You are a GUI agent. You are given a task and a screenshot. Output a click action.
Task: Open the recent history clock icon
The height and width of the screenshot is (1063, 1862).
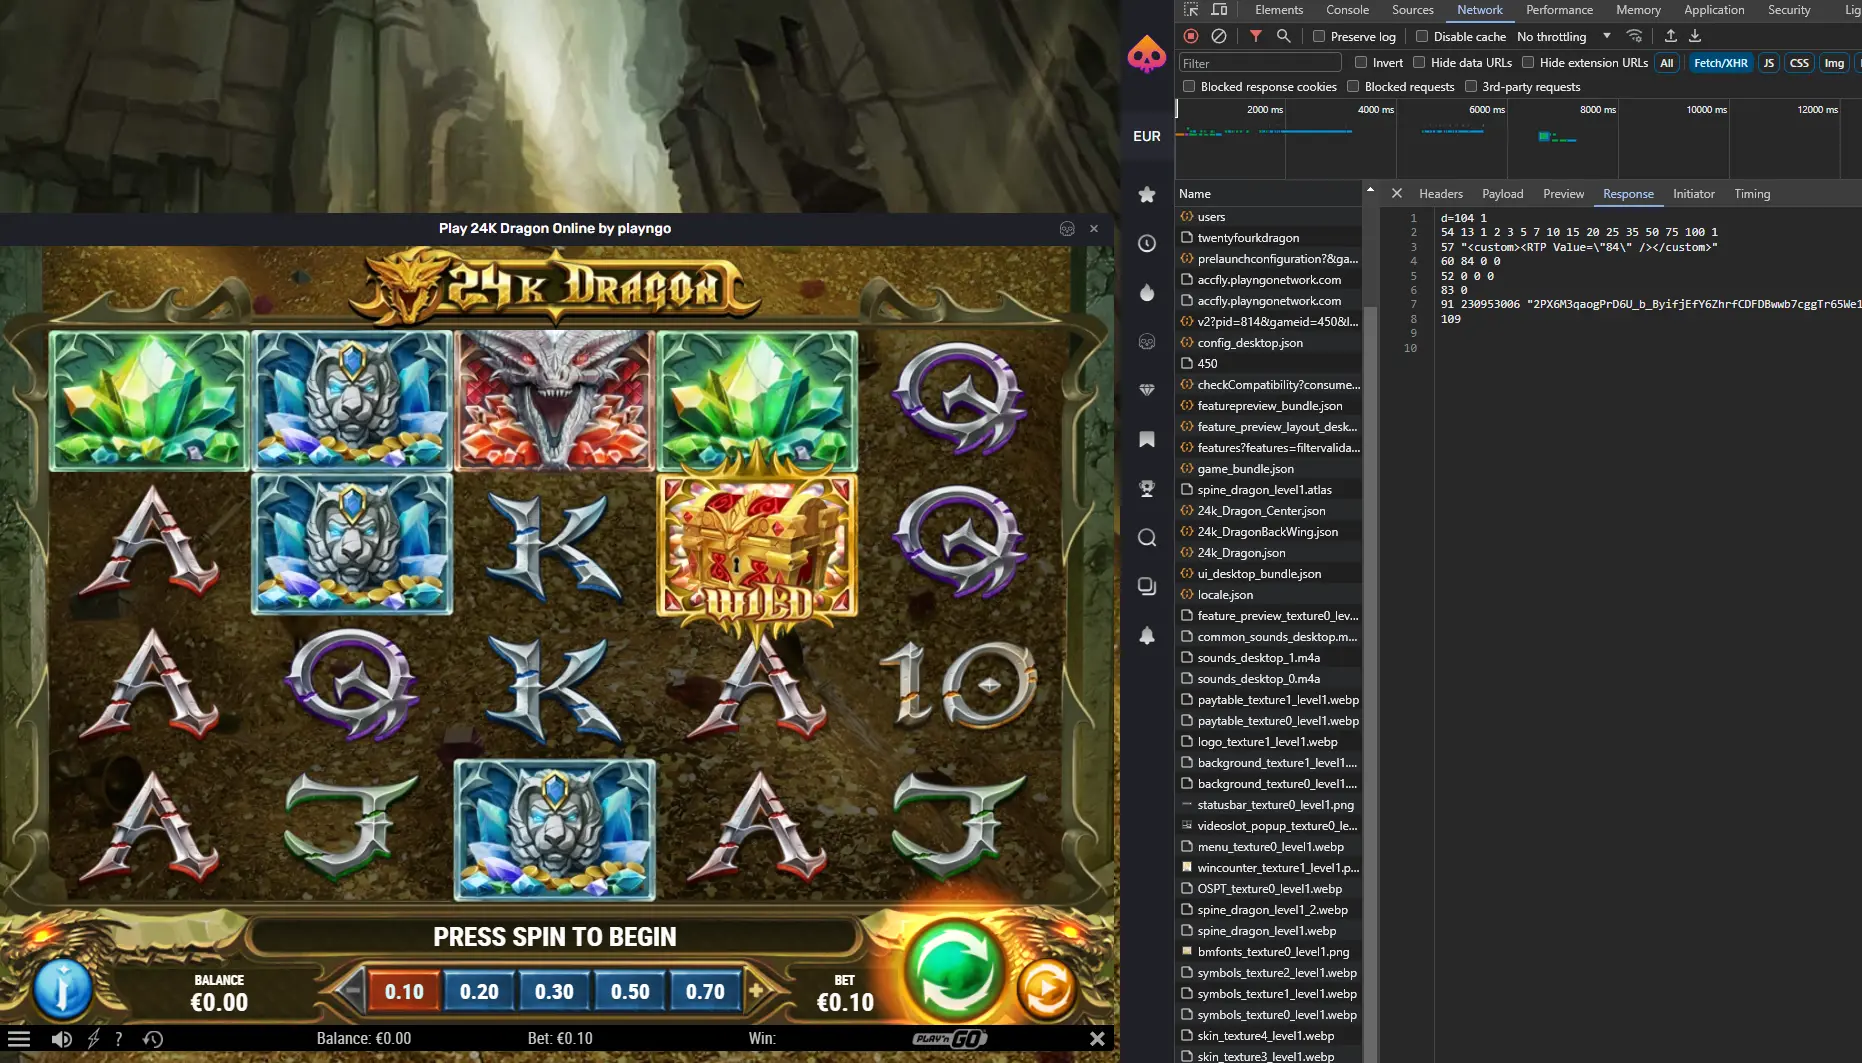click(x=1147, y=243)
